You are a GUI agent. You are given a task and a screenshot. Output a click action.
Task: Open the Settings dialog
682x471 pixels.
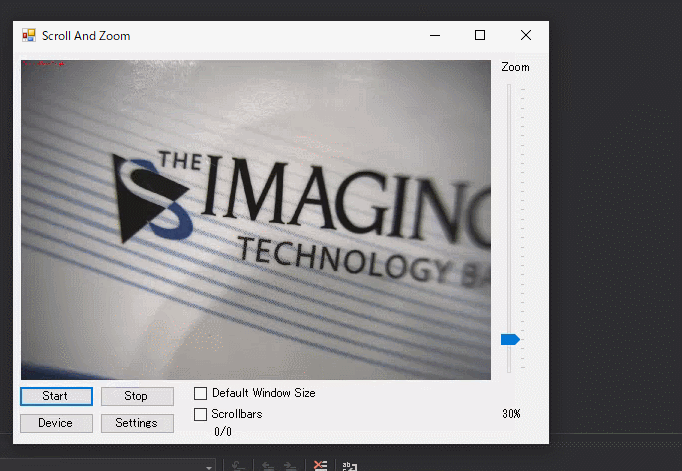click(137, 423)
